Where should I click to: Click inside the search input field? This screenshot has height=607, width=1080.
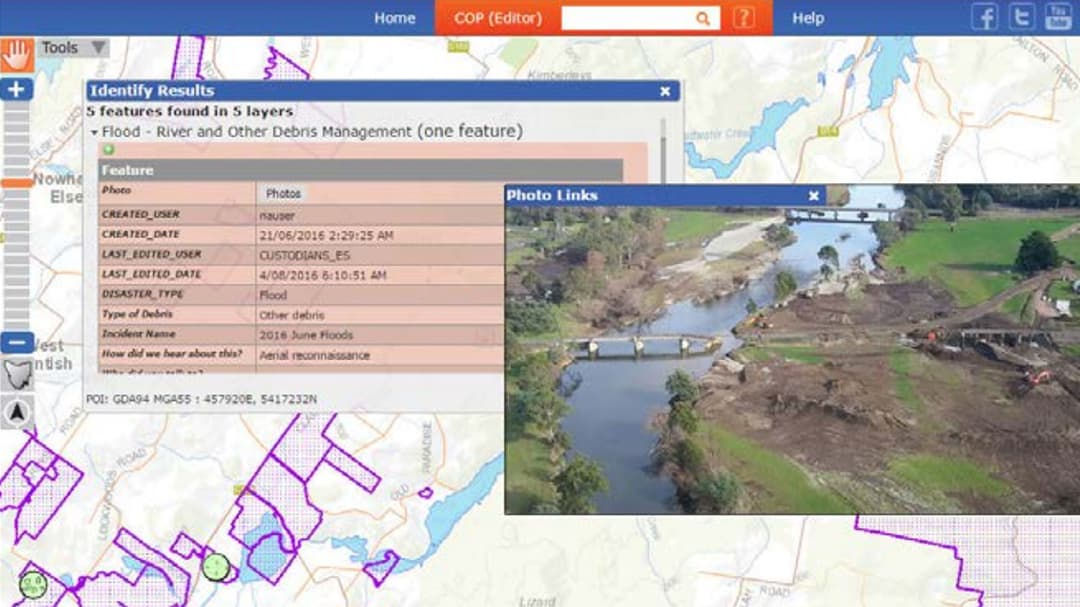pos(630,17)
